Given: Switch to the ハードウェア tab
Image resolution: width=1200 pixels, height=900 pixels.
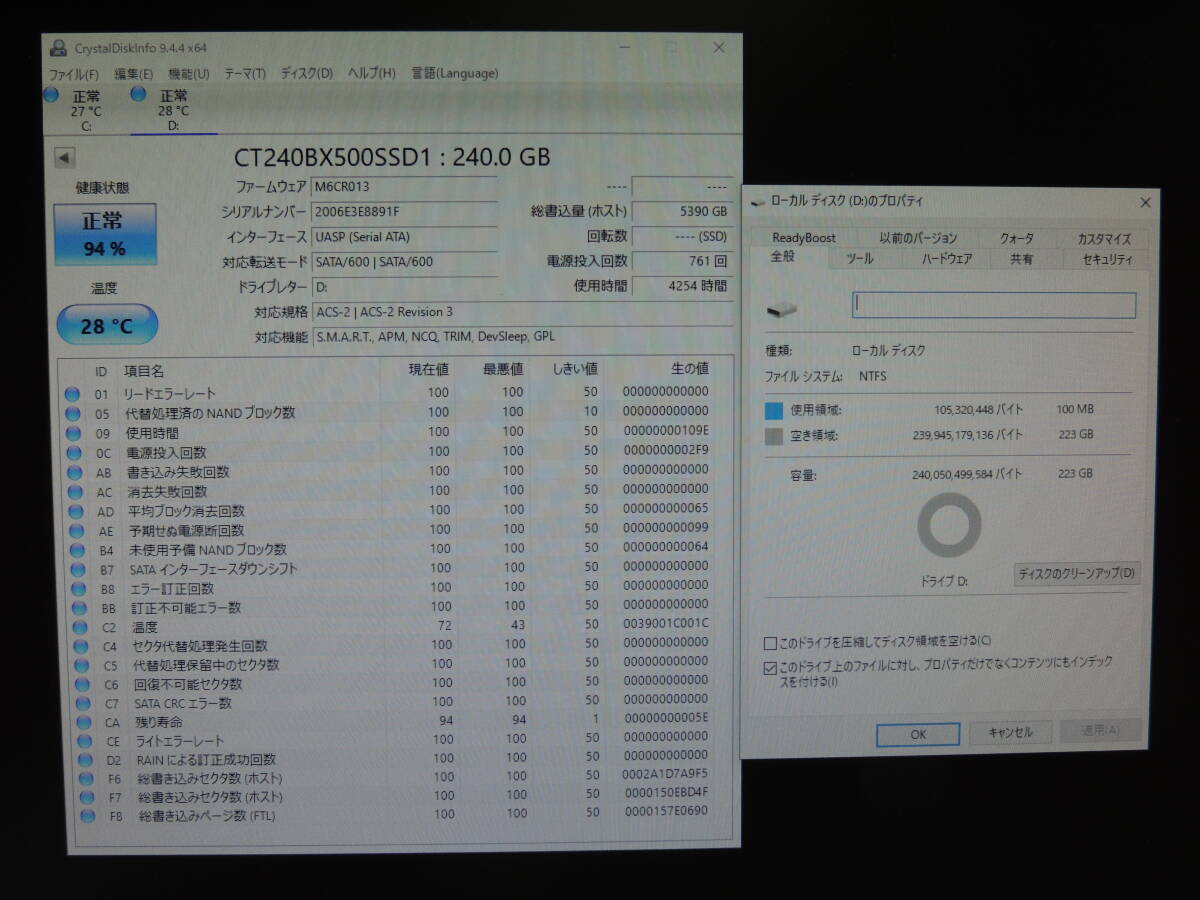Looking at the screenshot, I should tap(947, 259).
